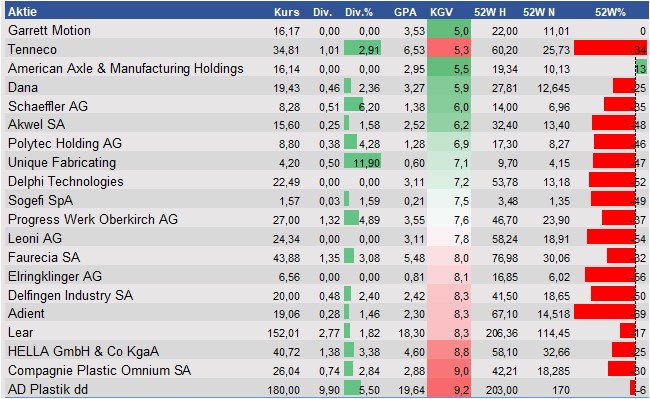This screenshot has width=650, height=399.
Task: Select the Garrett Motion row name
Action: pyautogui.click(x=49, y=30)
